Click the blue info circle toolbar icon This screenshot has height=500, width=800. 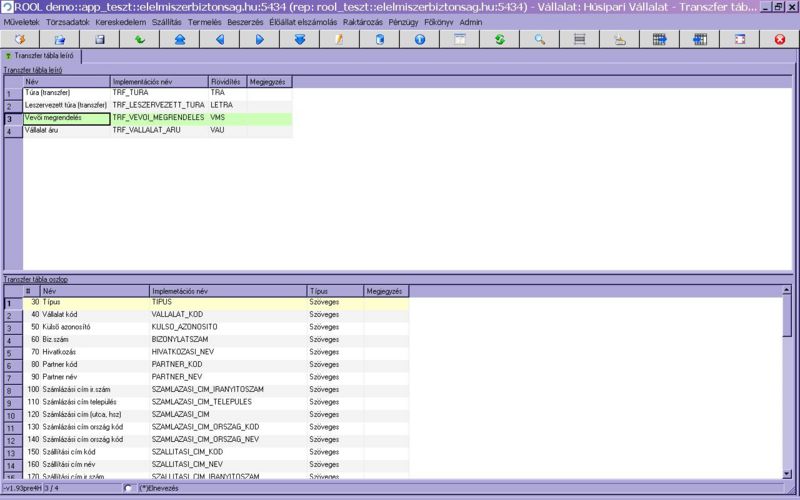pos(420,39)
